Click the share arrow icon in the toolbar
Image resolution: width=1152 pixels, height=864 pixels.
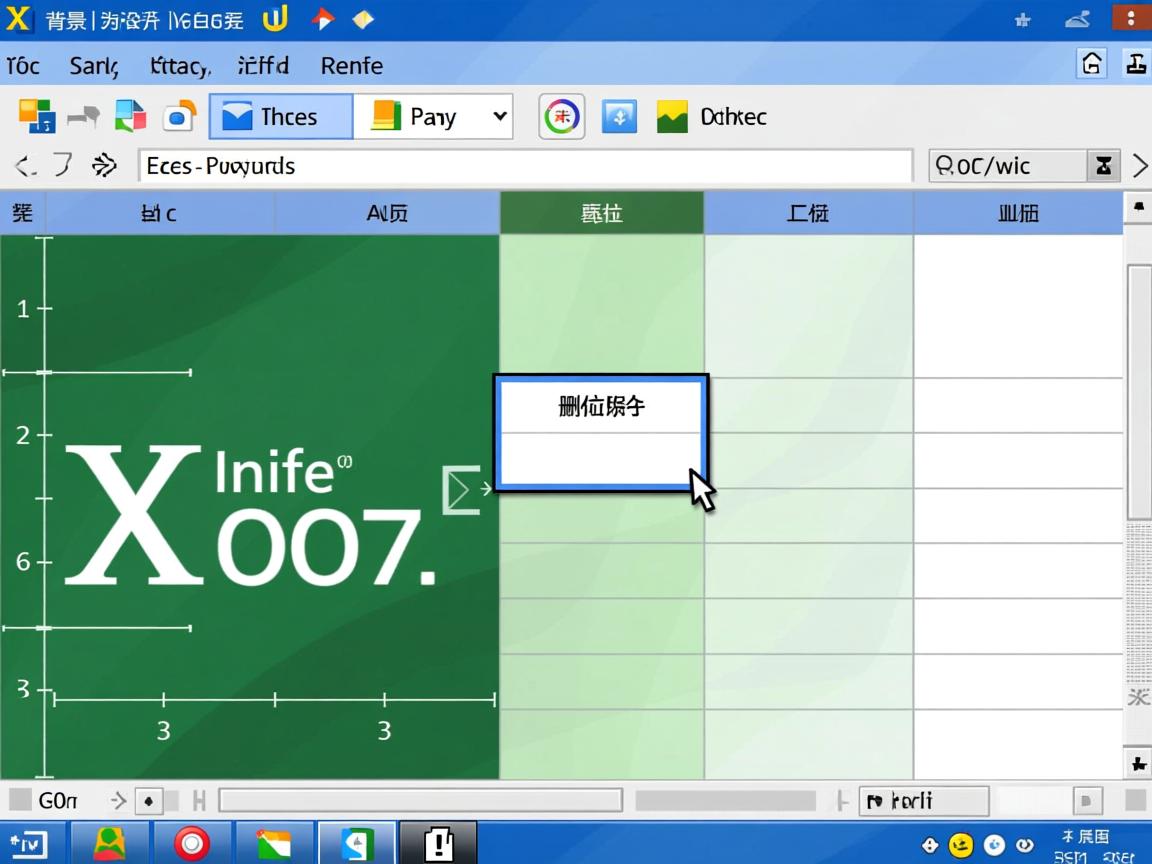point(84,116)
